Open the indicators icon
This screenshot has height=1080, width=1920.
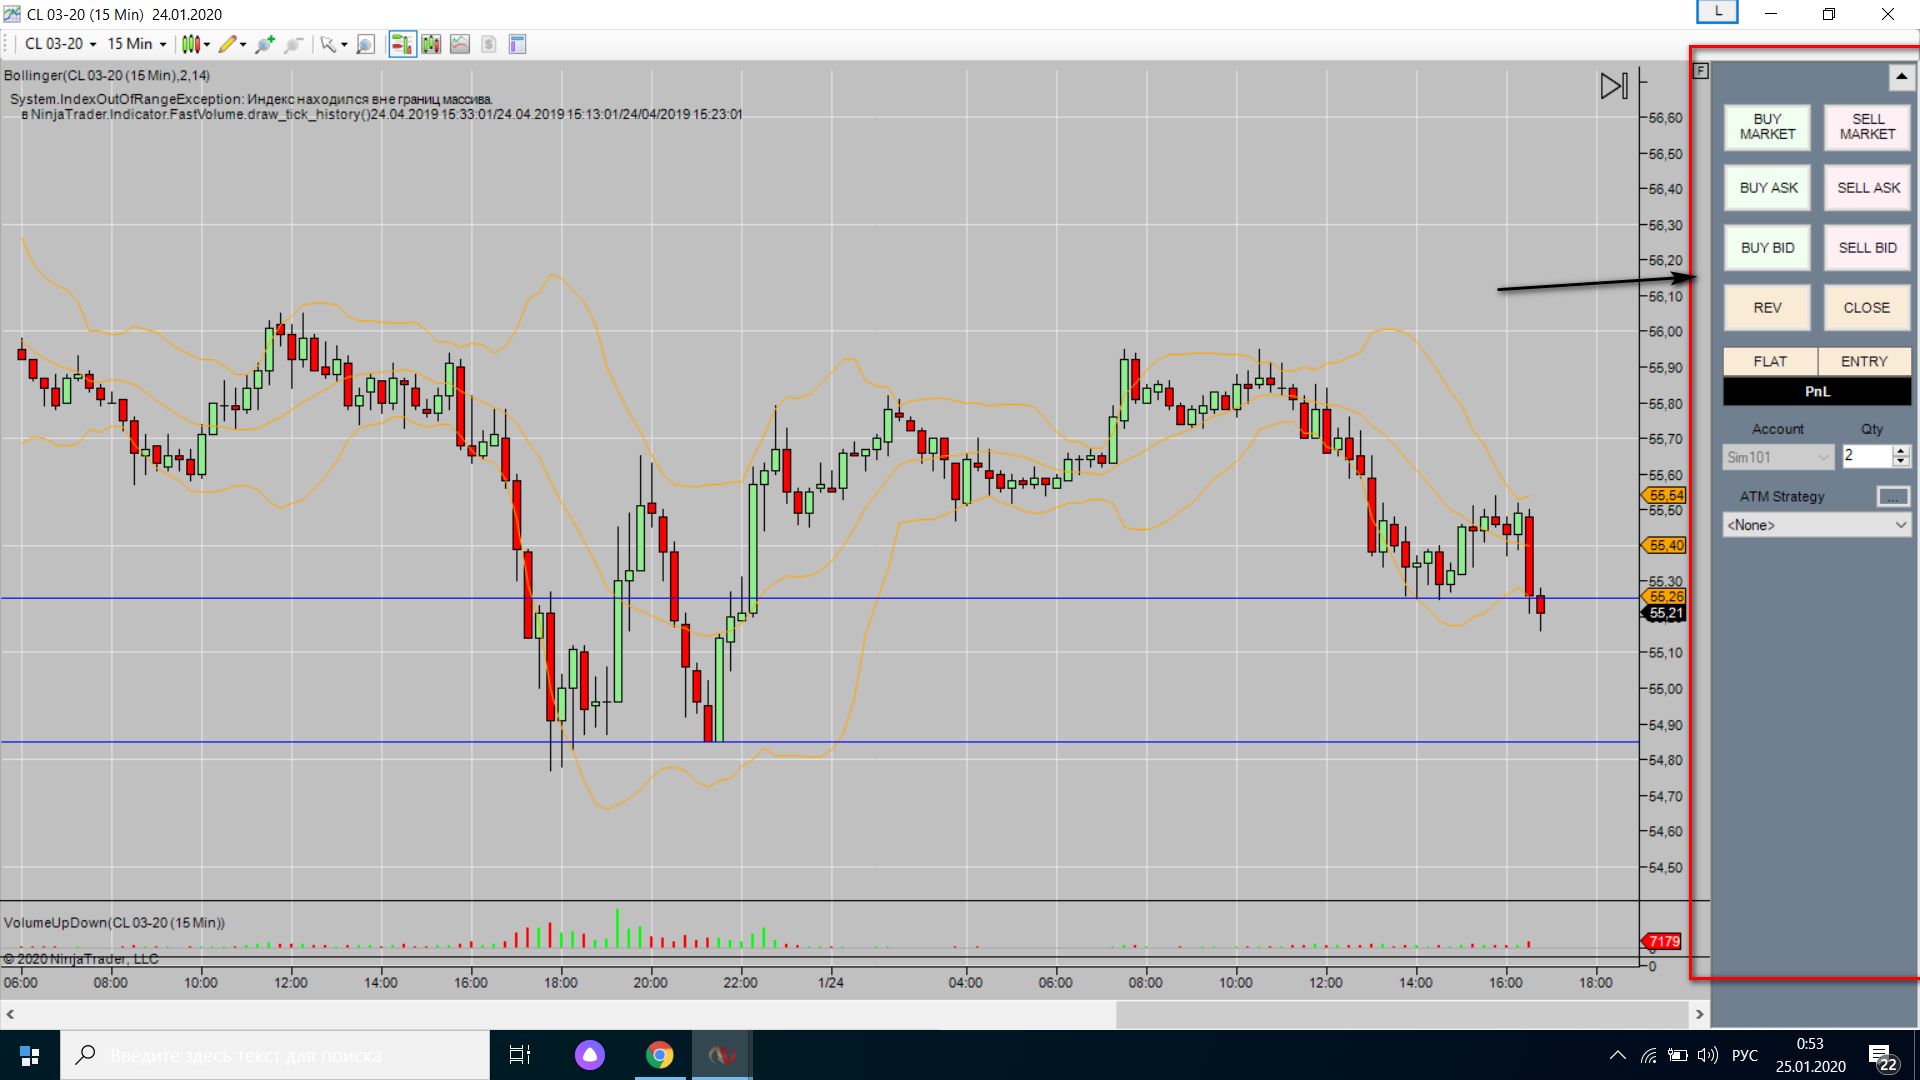point(460,44)
